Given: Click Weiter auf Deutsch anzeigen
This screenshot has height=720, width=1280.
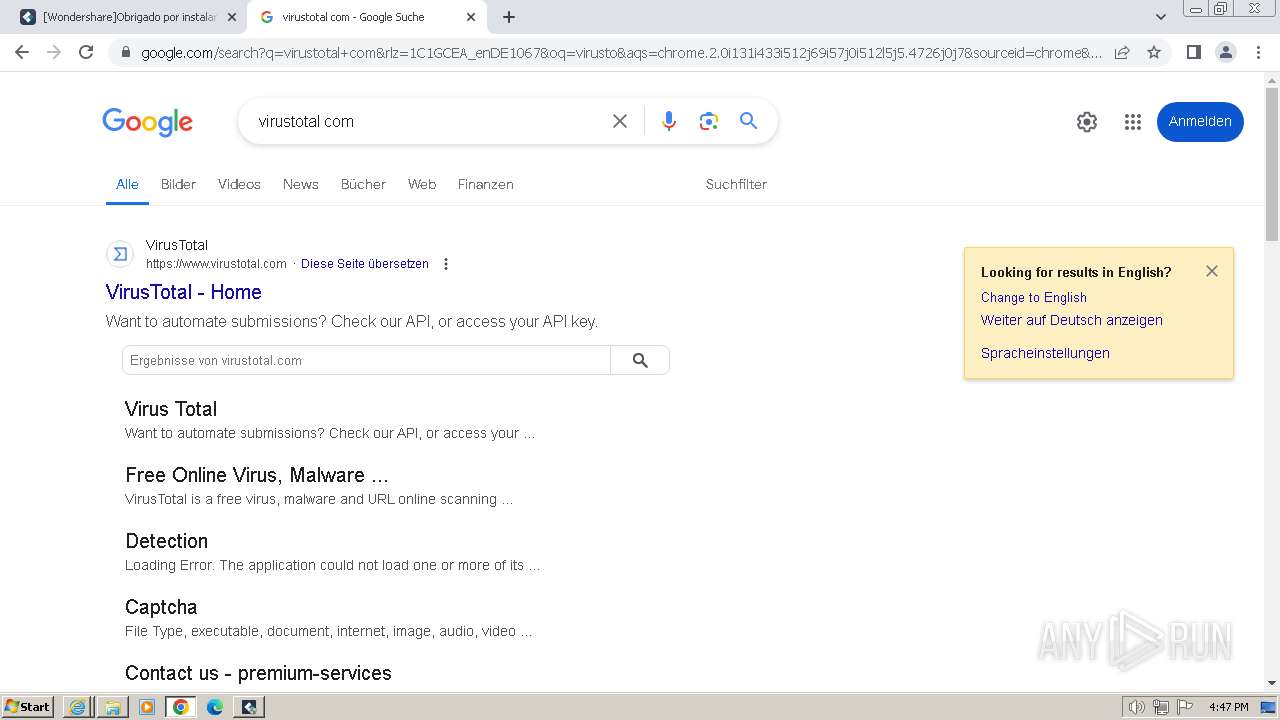Looking at the screenshot, I should point(1072,320).
